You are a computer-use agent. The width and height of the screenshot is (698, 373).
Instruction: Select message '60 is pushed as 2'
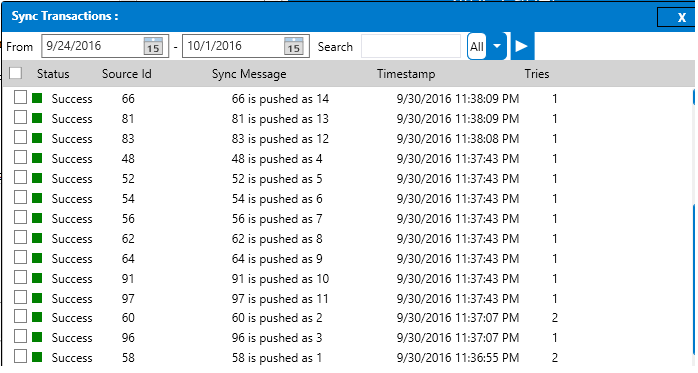277,318
